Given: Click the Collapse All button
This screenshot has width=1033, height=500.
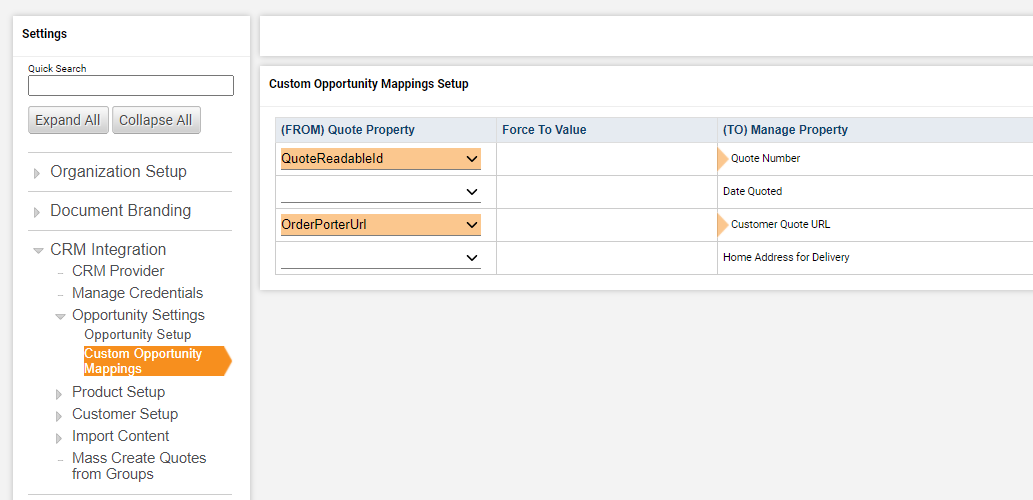Looking at the screenshot, I should (x=156, y=120).
